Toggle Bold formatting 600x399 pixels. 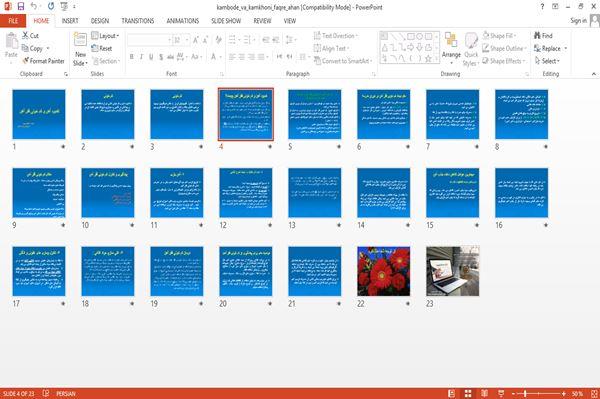132,57
